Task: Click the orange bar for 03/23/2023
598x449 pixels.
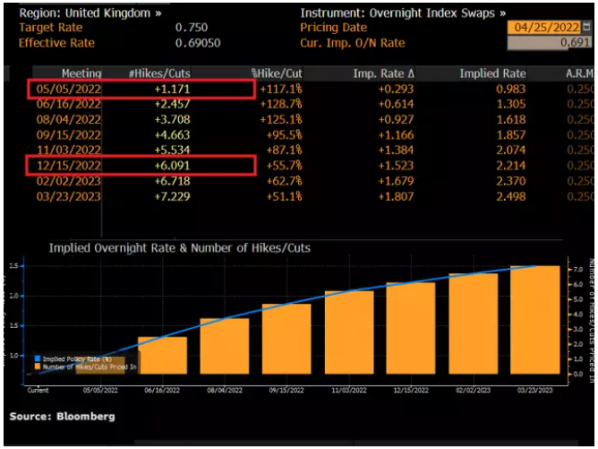Action: (x=535, y=320)
